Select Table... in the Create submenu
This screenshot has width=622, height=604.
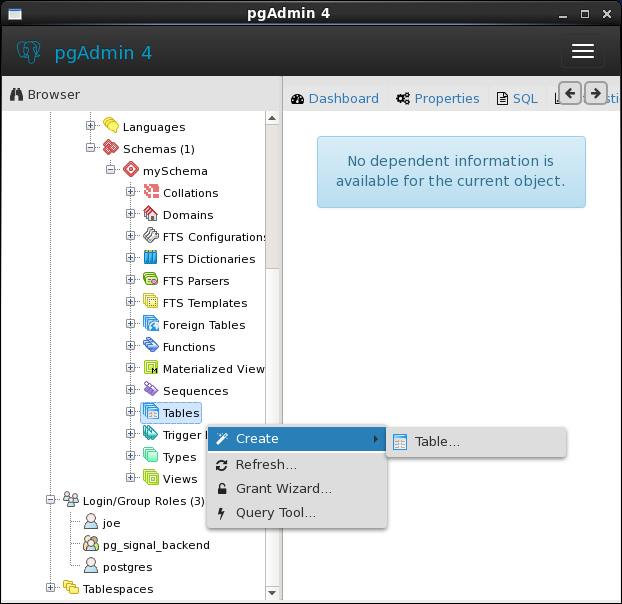click(476, 442)
